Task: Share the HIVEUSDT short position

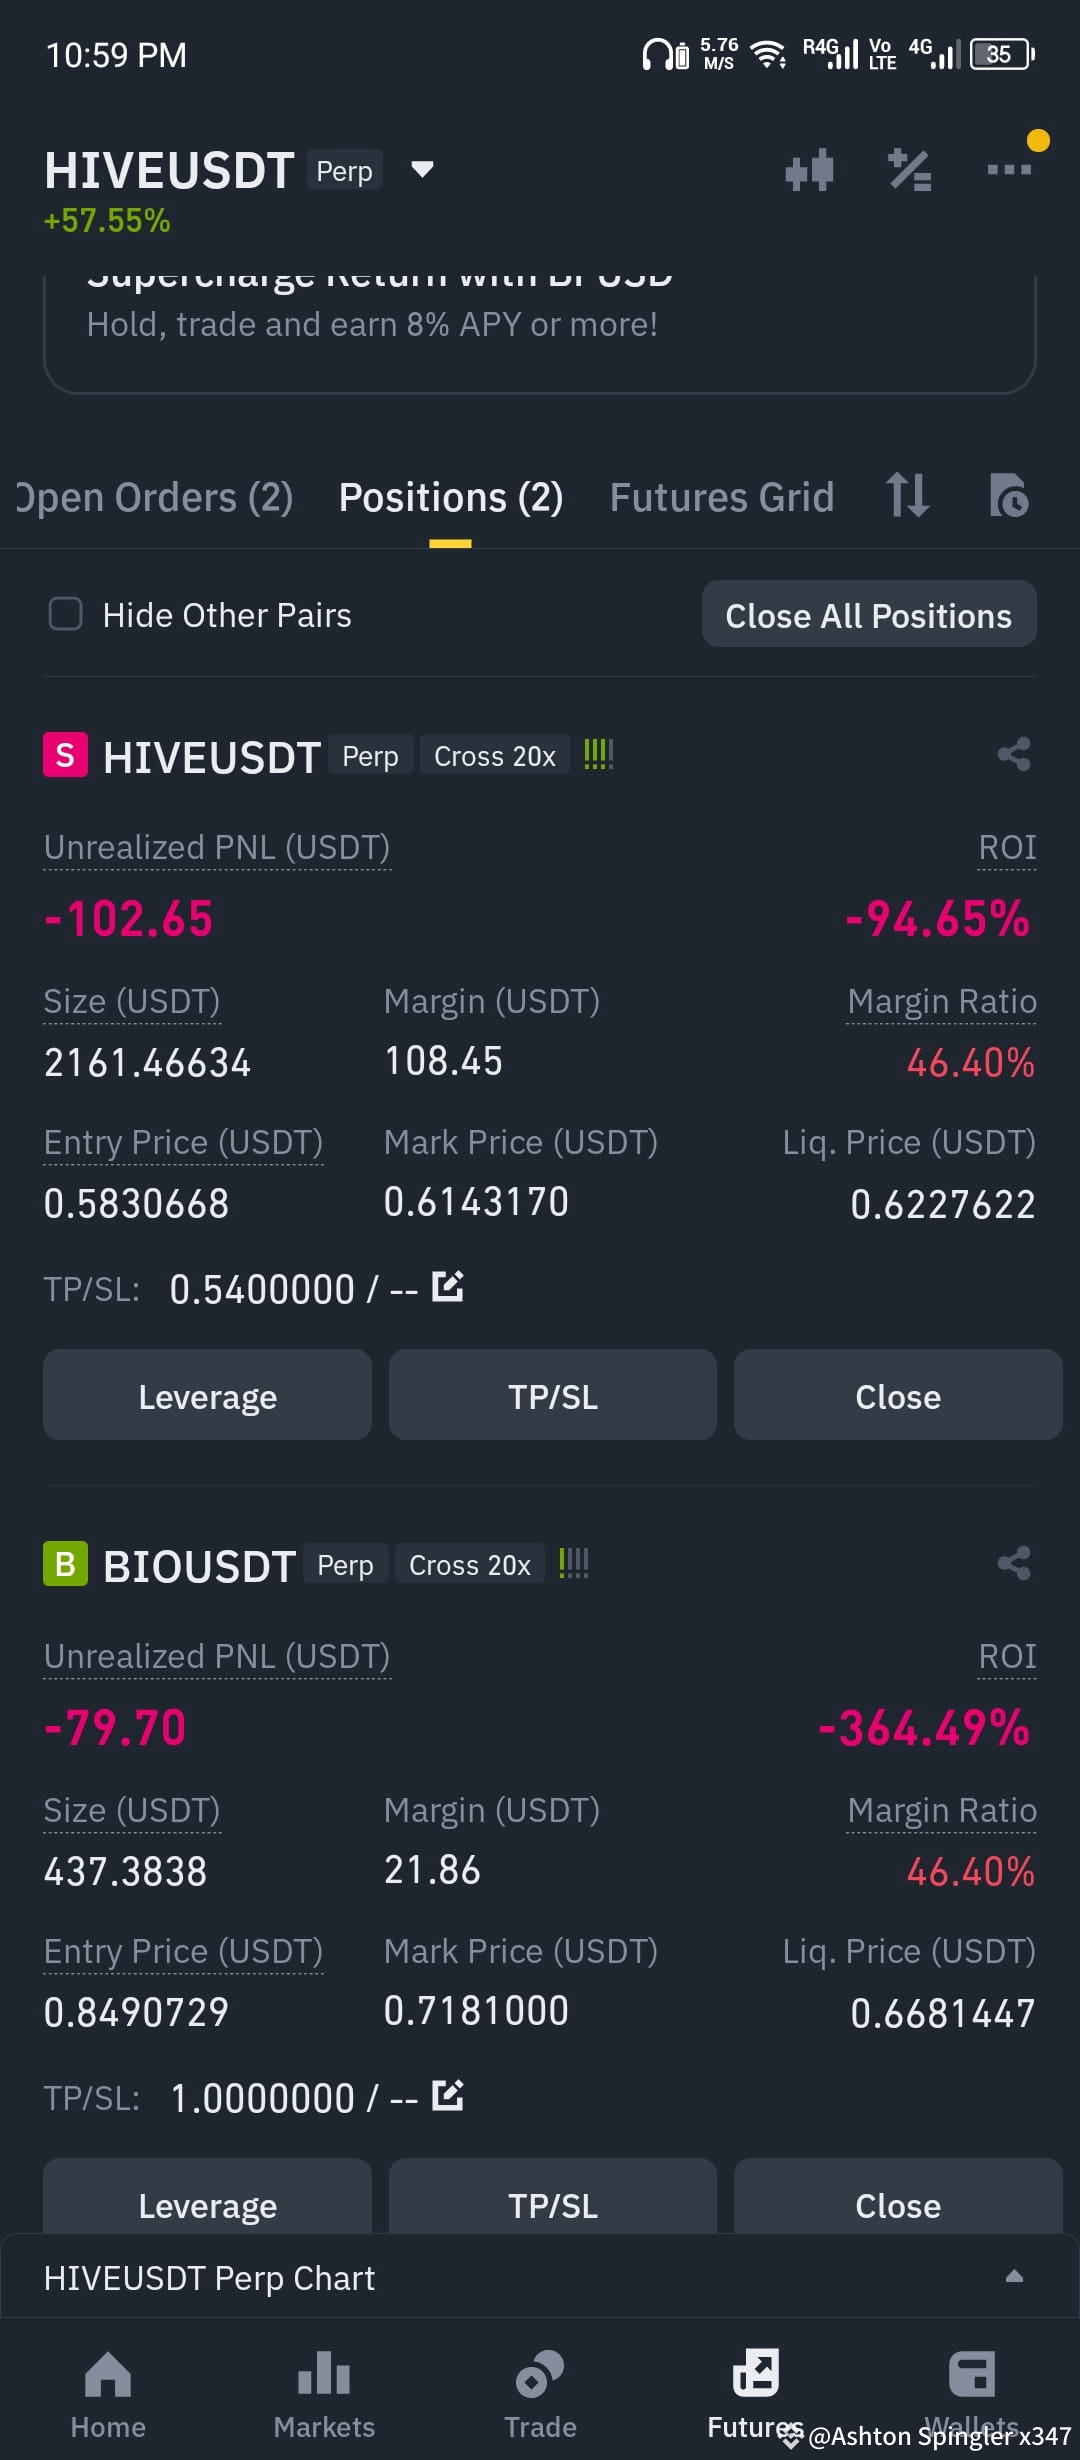Action: pos(1013,754)
